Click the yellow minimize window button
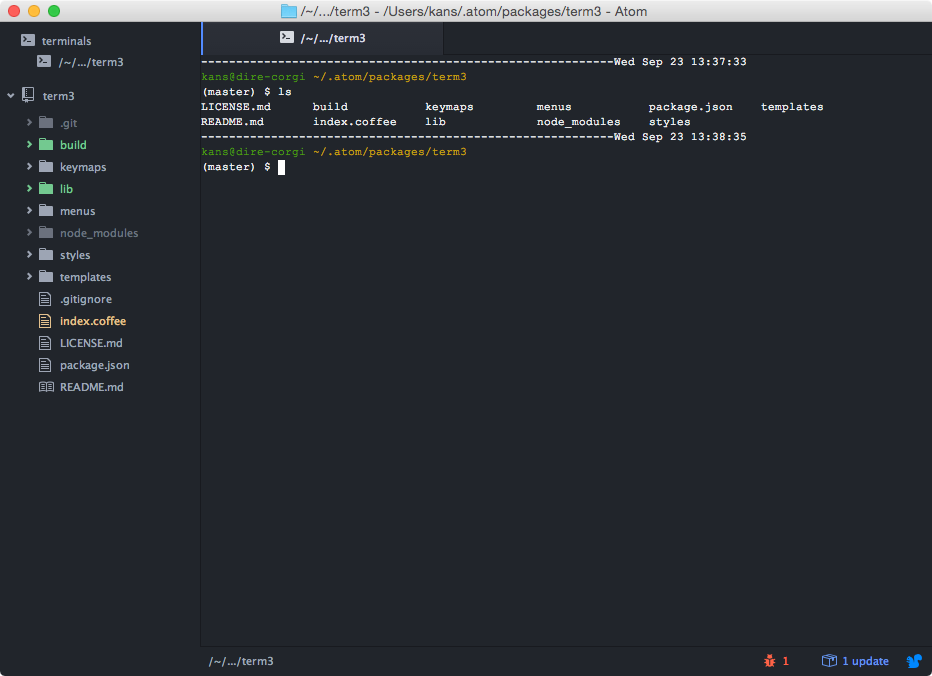This screenshot has width=932, height=676. 34,11
